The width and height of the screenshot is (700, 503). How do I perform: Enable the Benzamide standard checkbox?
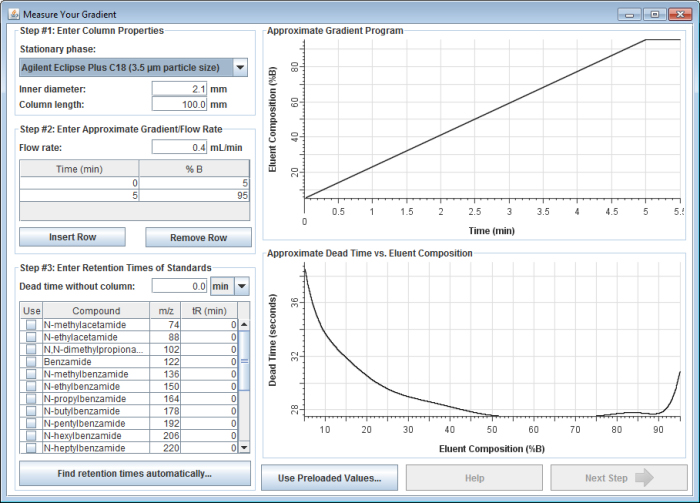coord(31,363)
